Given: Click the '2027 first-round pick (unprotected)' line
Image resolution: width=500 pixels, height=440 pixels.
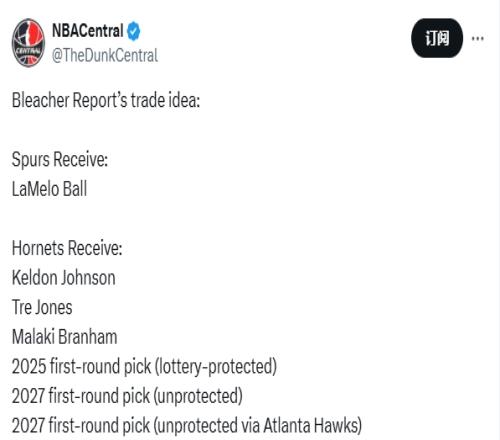Looking at the screenshot, I should click(127, 396).
